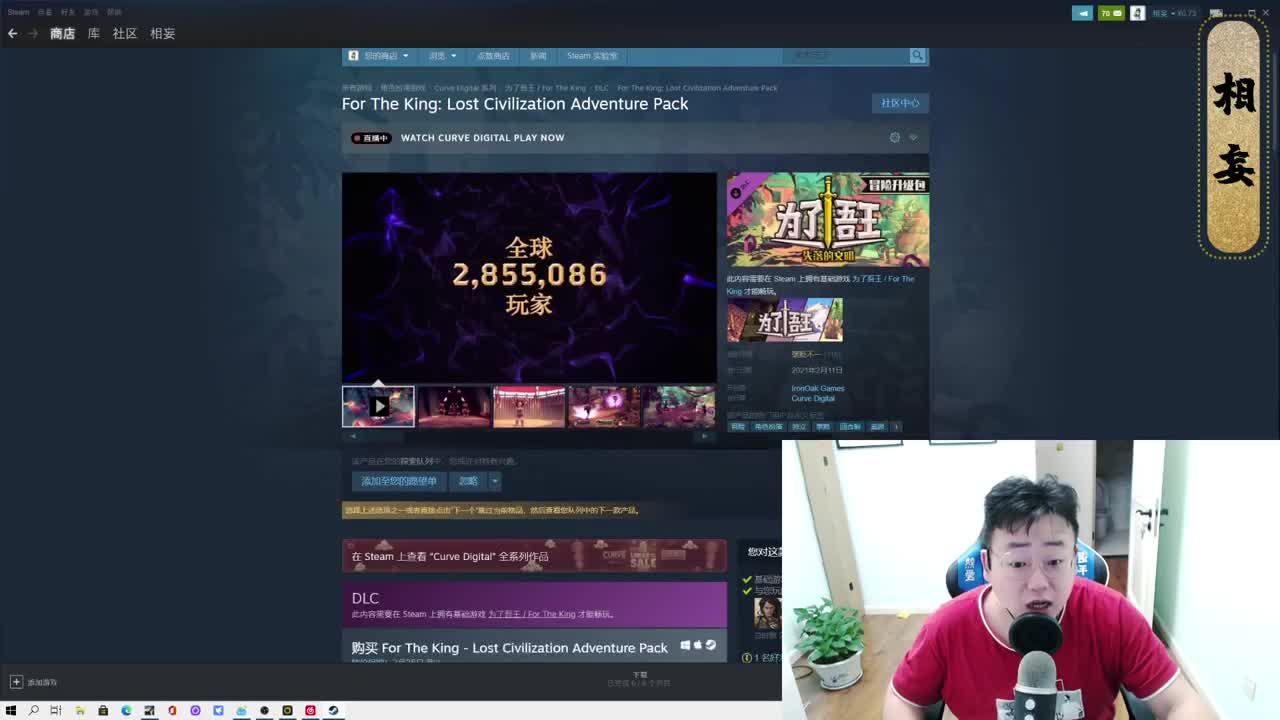Open Windows Task View
The height and width of the screenshot is (720, 1280).
pos(56,711)
